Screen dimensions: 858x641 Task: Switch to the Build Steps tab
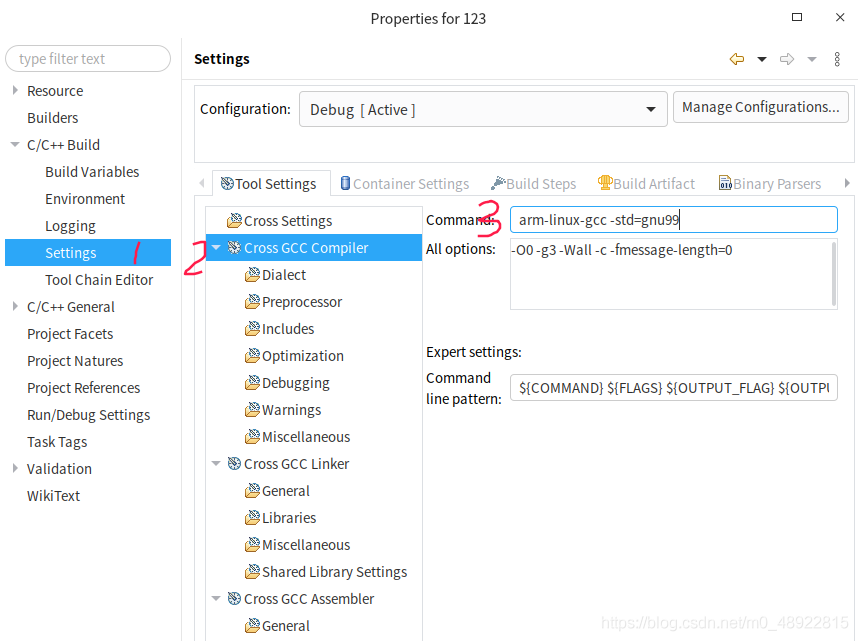[x=533, y=184]
